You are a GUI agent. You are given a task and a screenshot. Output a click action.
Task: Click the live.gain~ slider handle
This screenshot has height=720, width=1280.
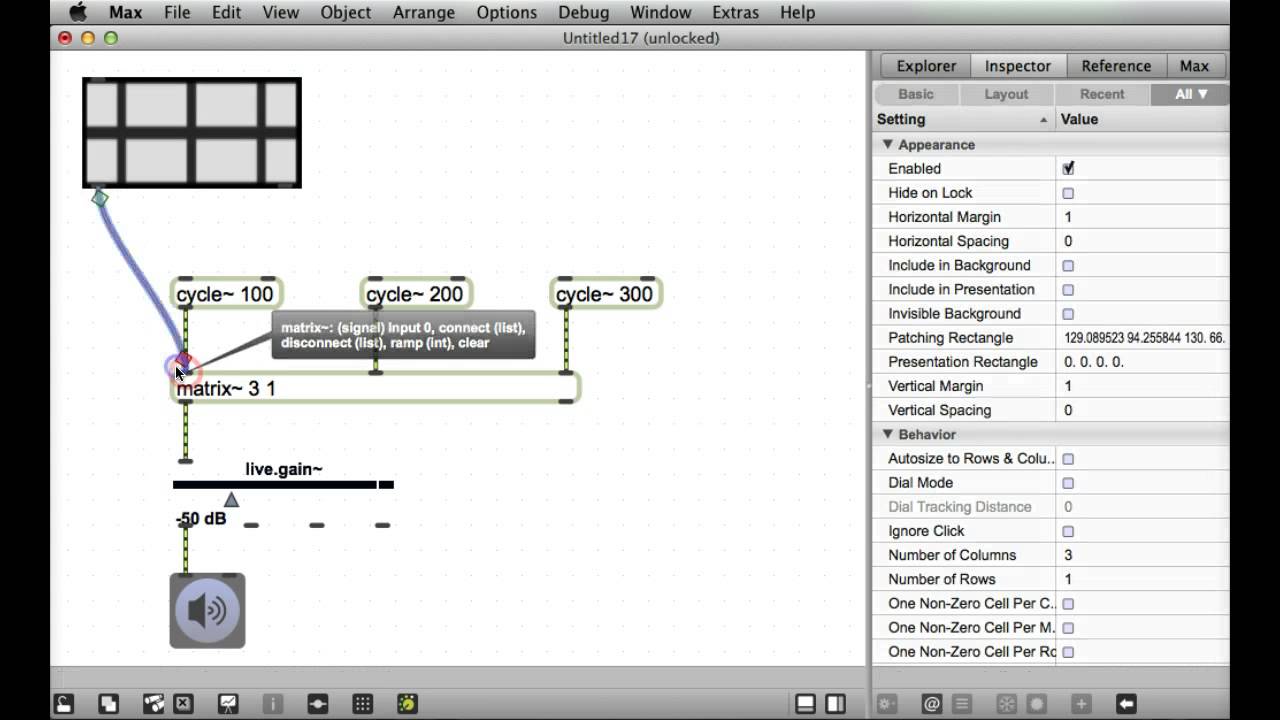(231, 499)
